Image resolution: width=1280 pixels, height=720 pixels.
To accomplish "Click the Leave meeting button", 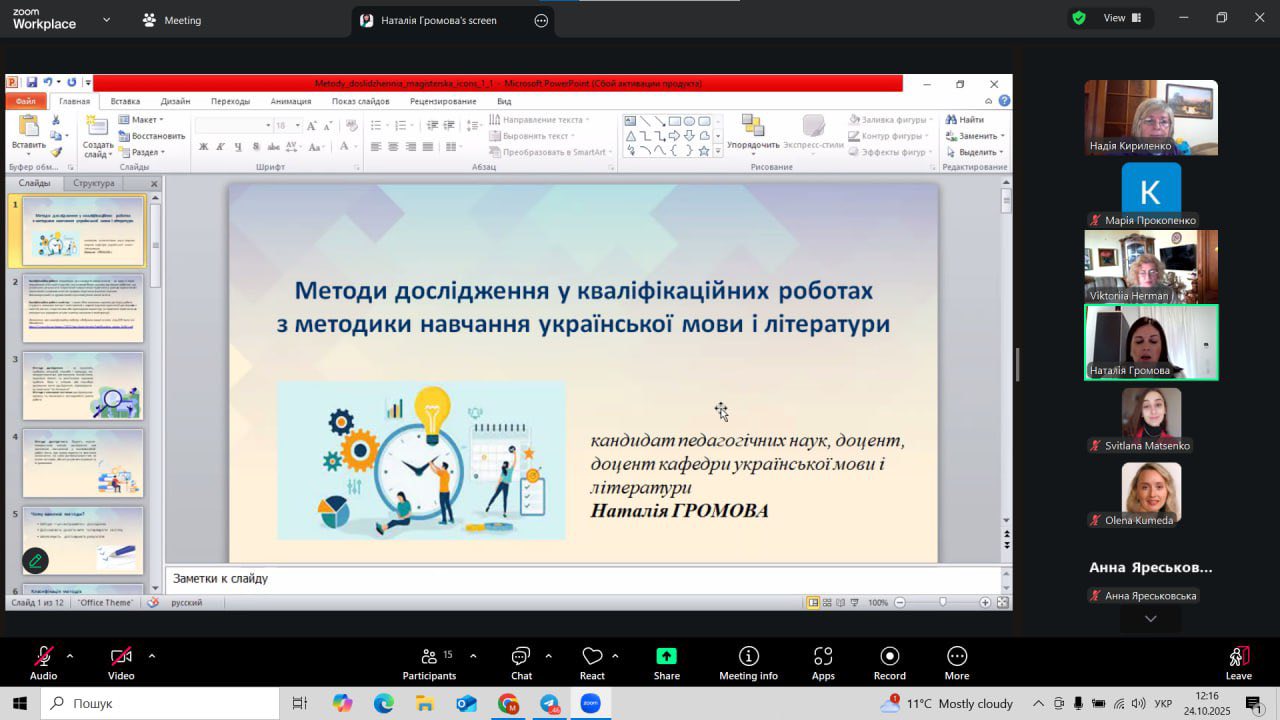I will tap(1238, 661).
